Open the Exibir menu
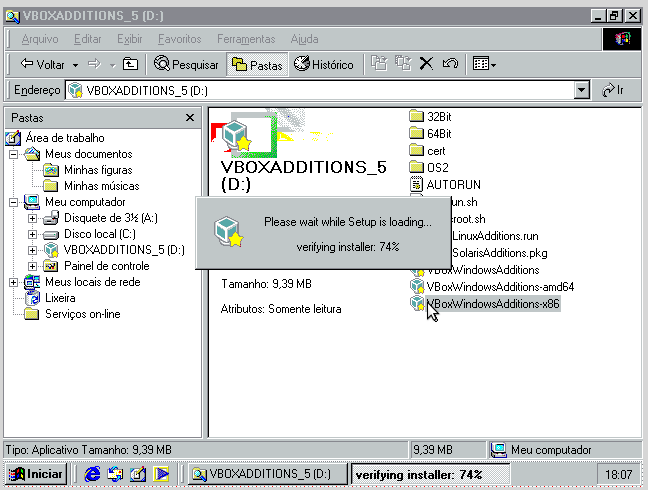648x490 pixels. [x=129, y=39]
